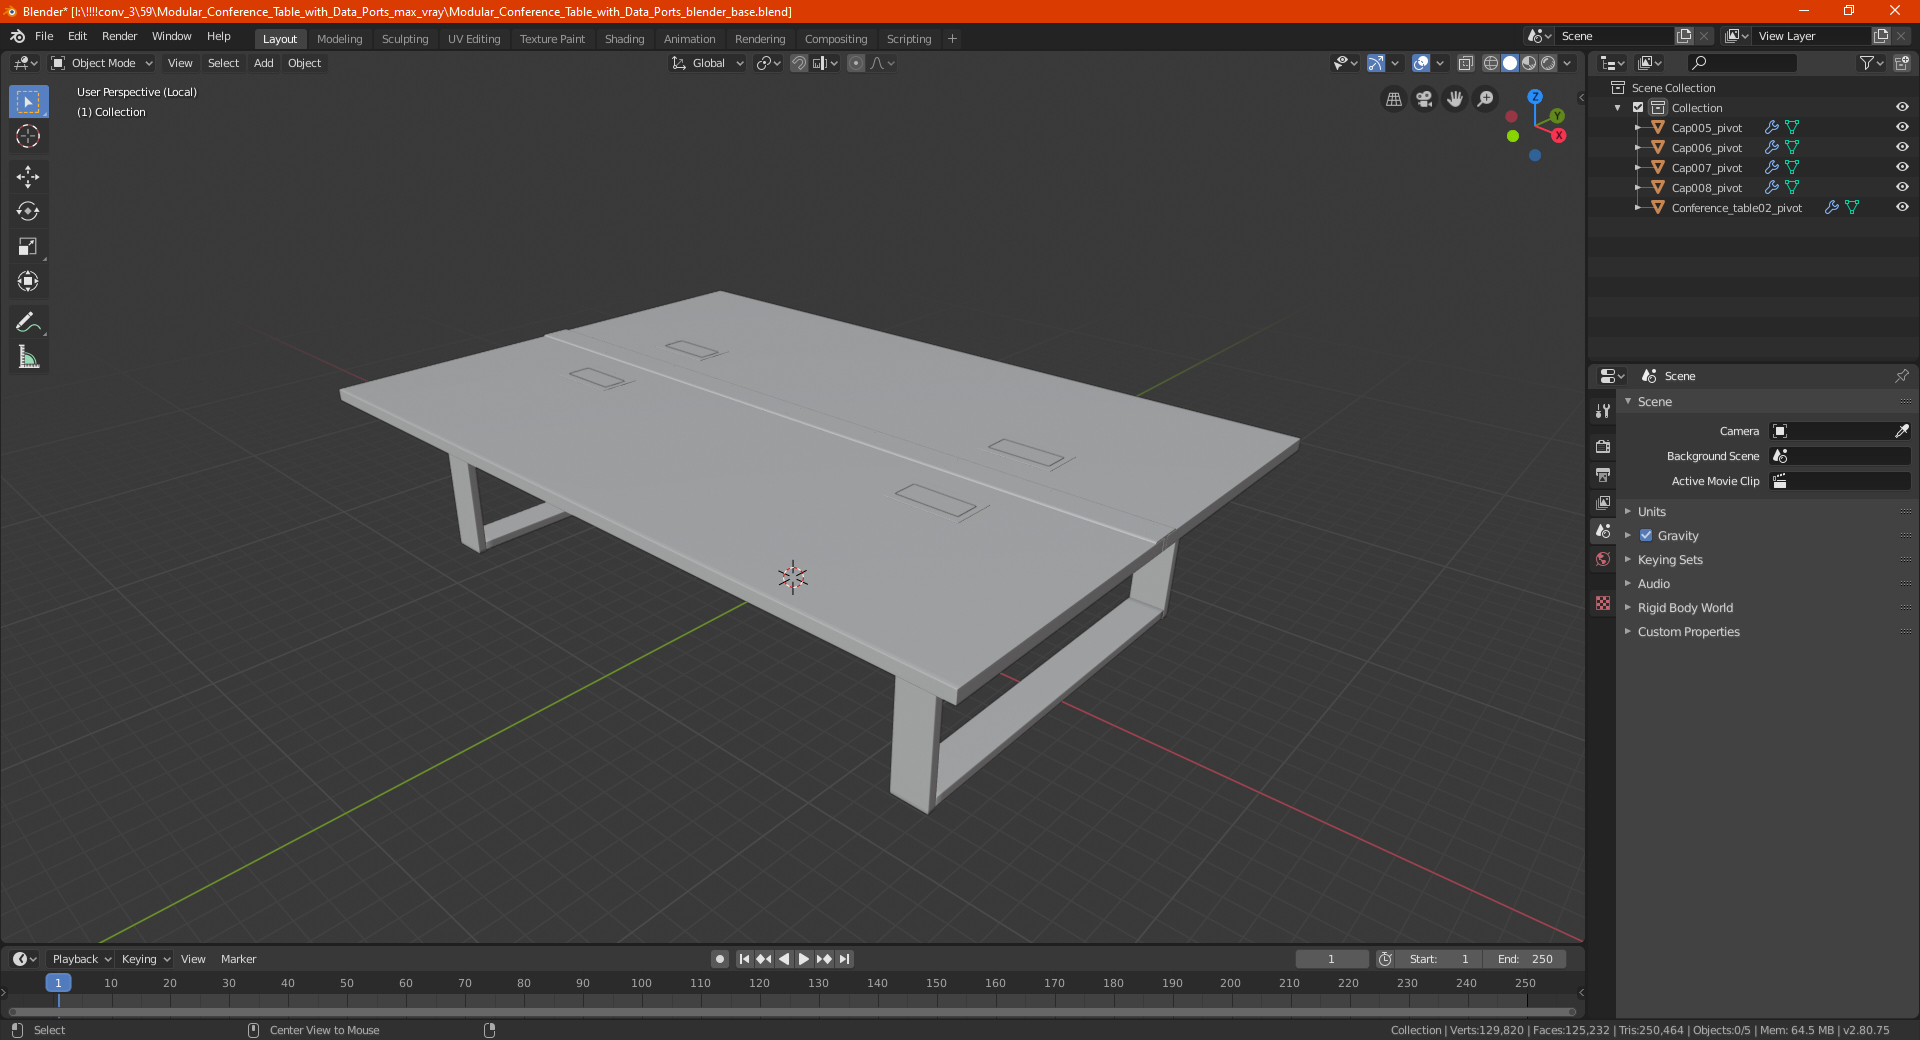Image resolution: width=1920 pixels, height=1040 pixels.
Task: Hide Cap006_pivot in the viewport
Action: click(1902, 147)
